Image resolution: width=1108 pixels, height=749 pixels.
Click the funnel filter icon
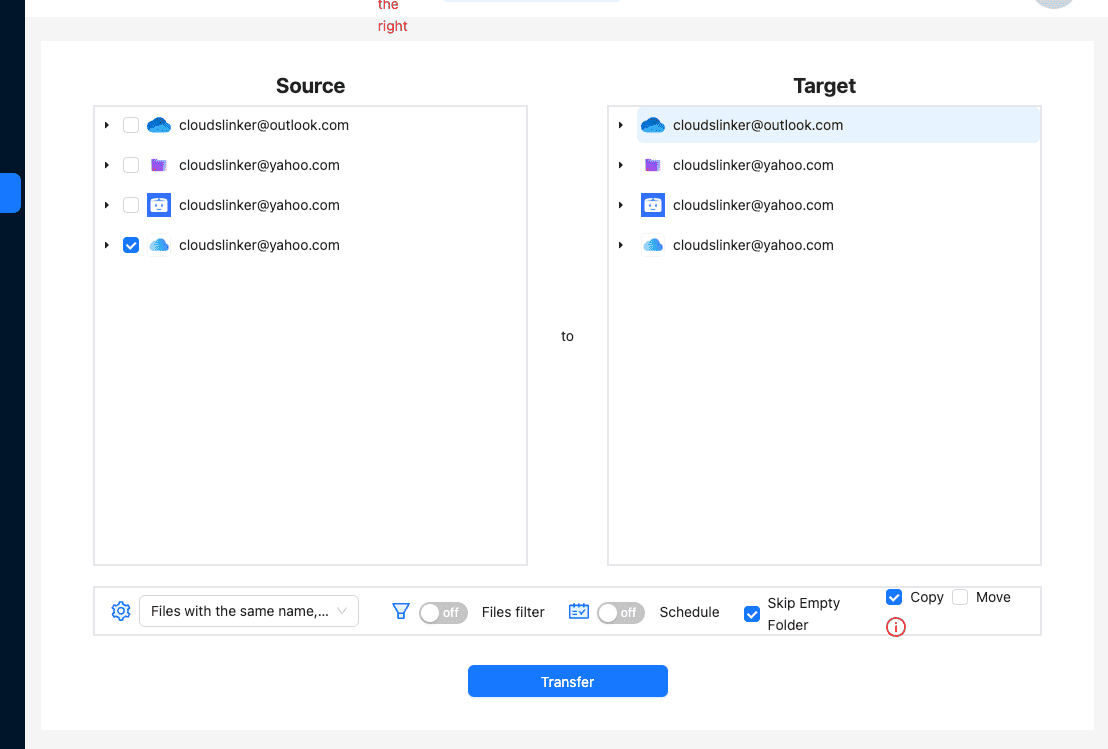click(x=401, y=611)
